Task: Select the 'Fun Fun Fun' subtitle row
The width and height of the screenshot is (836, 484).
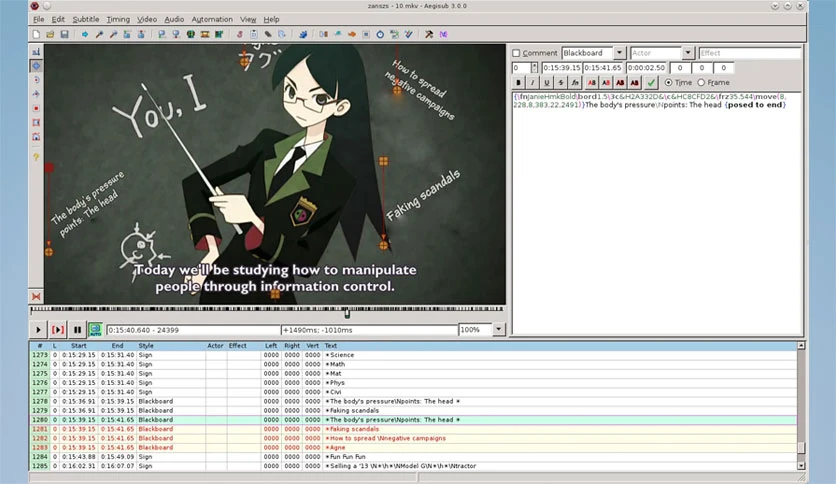Action: coord(413,457)
